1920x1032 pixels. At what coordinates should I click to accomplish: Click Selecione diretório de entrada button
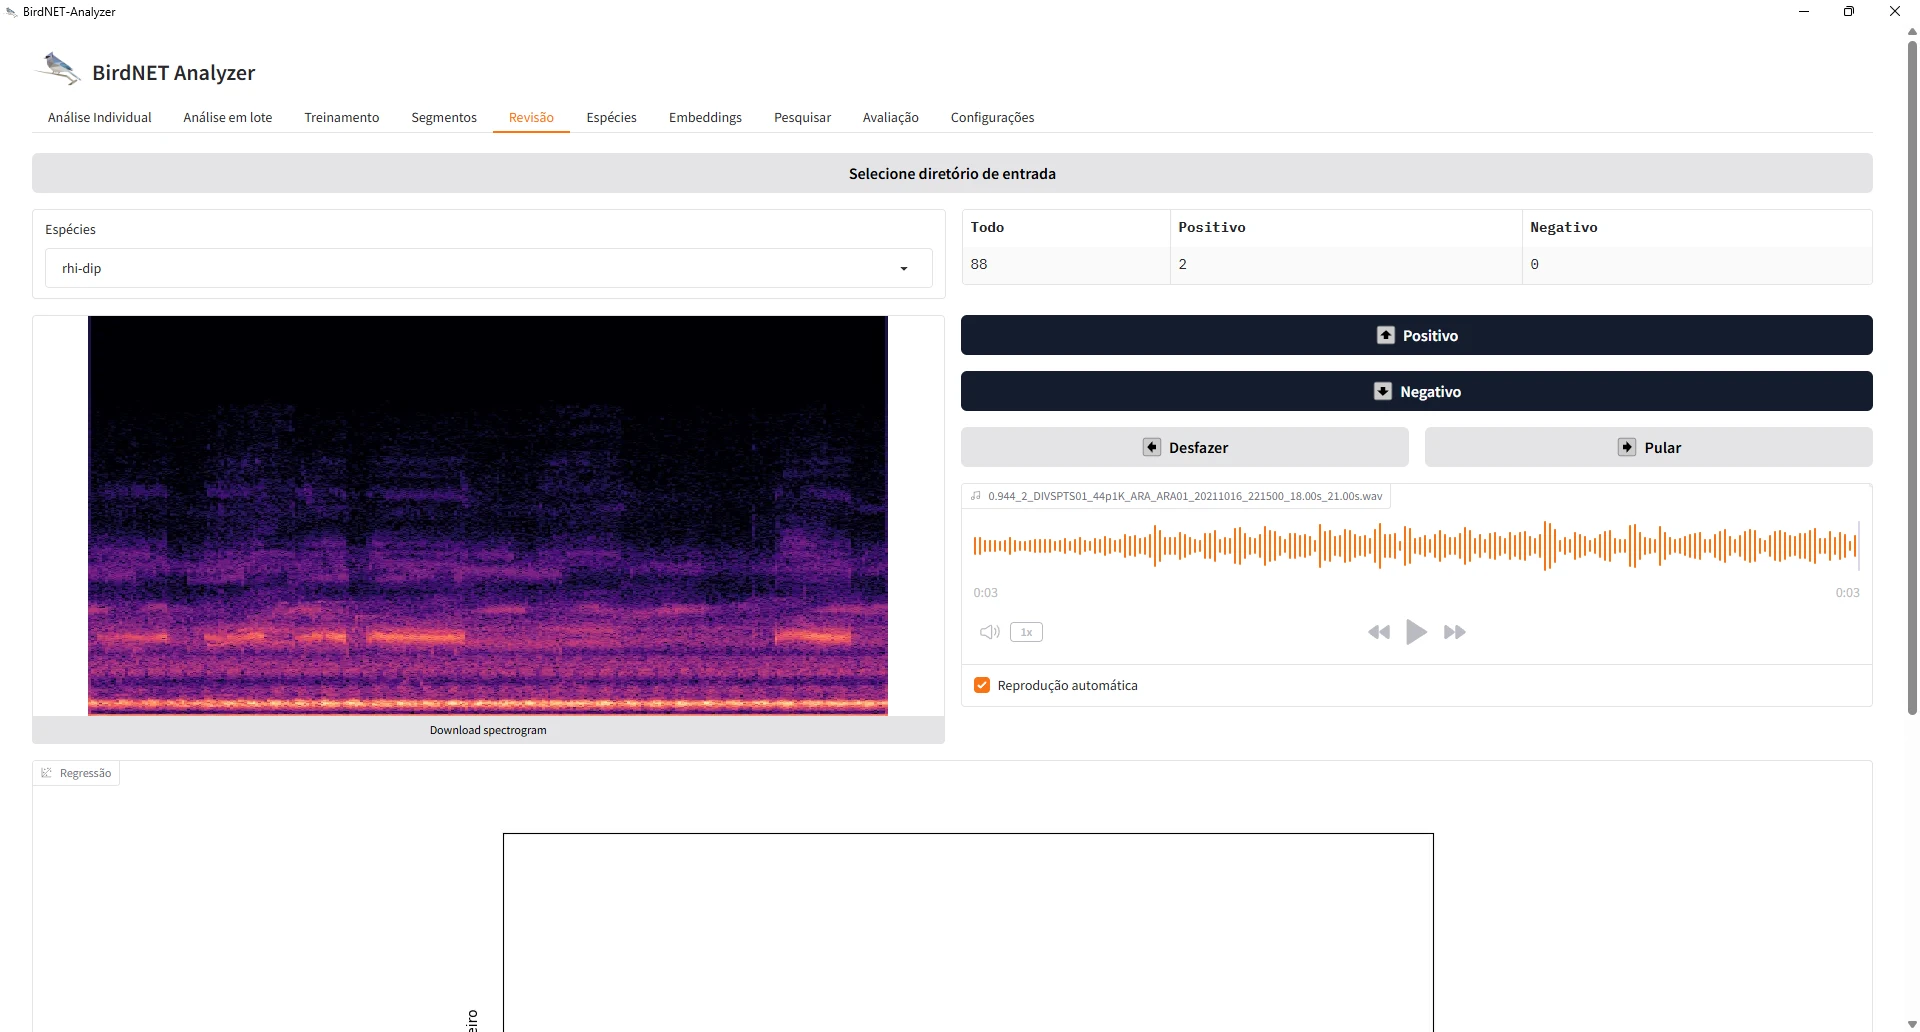click(952, 173)
